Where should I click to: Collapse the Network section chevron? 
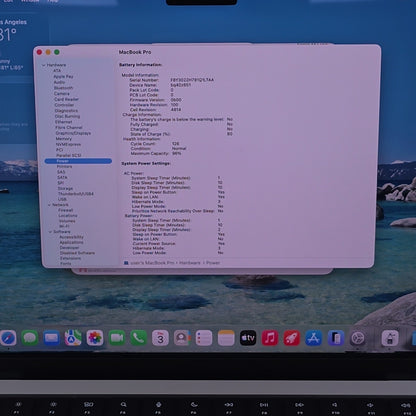click(x=50, y=205)
